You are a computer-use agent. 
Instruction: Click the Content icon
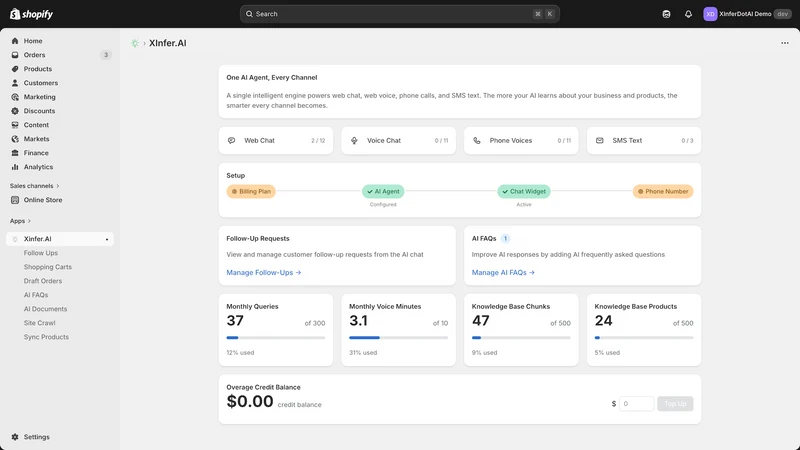click(15, 125)
